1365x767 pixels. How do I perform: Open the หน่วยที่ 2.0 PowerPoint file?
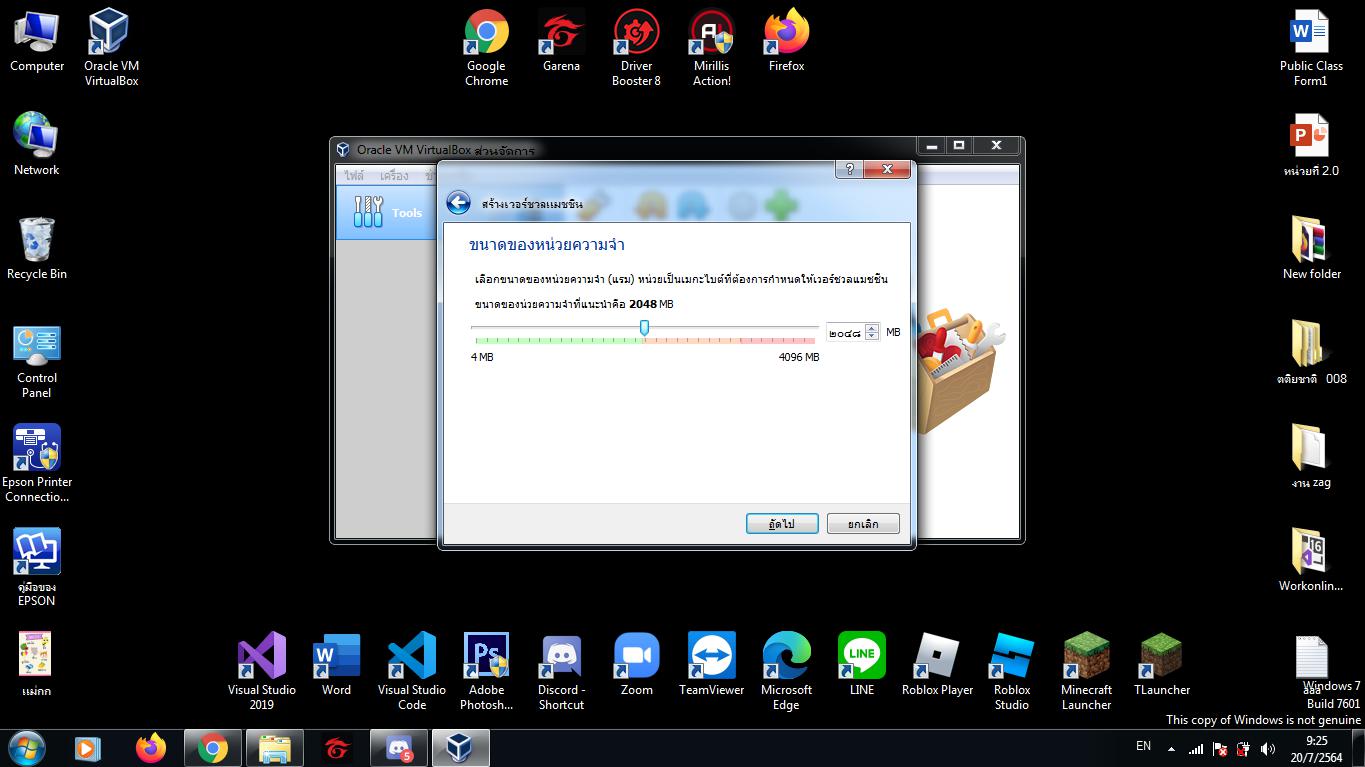(x=1311, y=146)
